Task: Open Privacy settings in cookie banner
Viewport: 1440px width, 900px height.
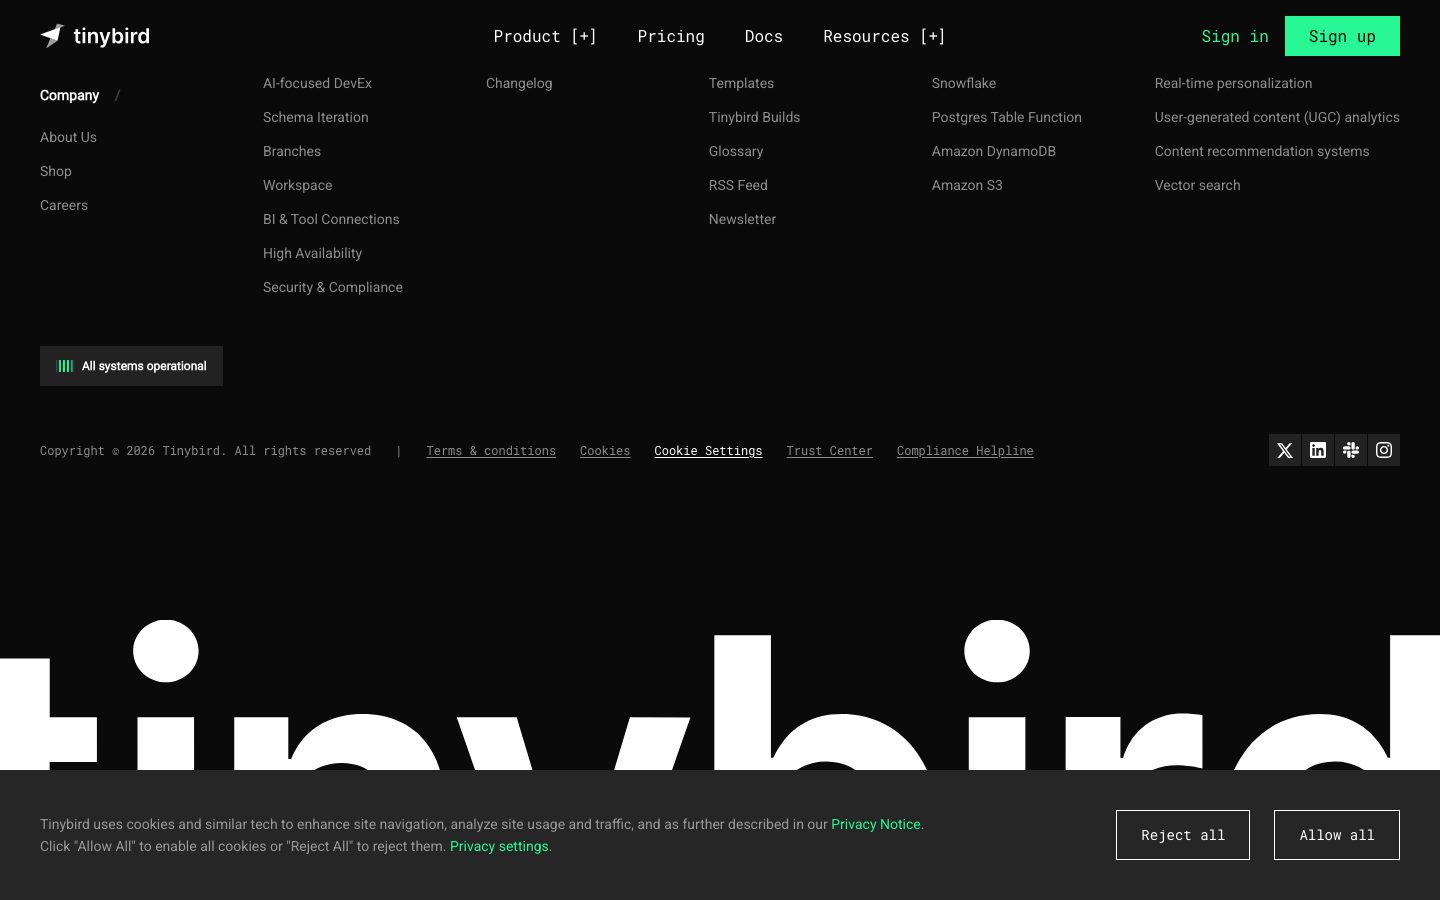Action: click(x=499, y=846)
